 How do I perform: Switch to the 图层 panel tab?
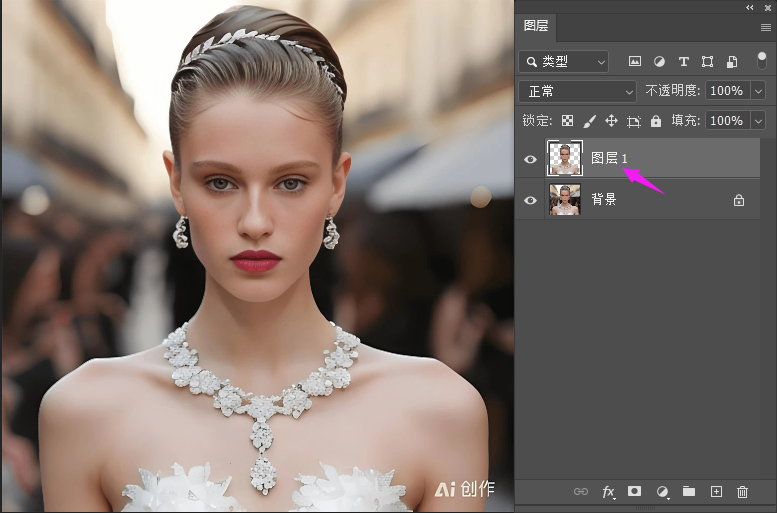(x=536, y=26)
